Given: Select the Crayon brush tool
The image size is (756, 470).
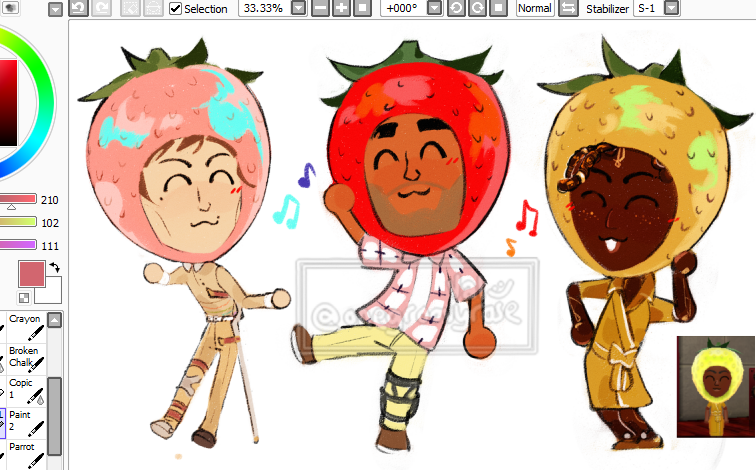Looking at the screenshot, I should point(26,326).
